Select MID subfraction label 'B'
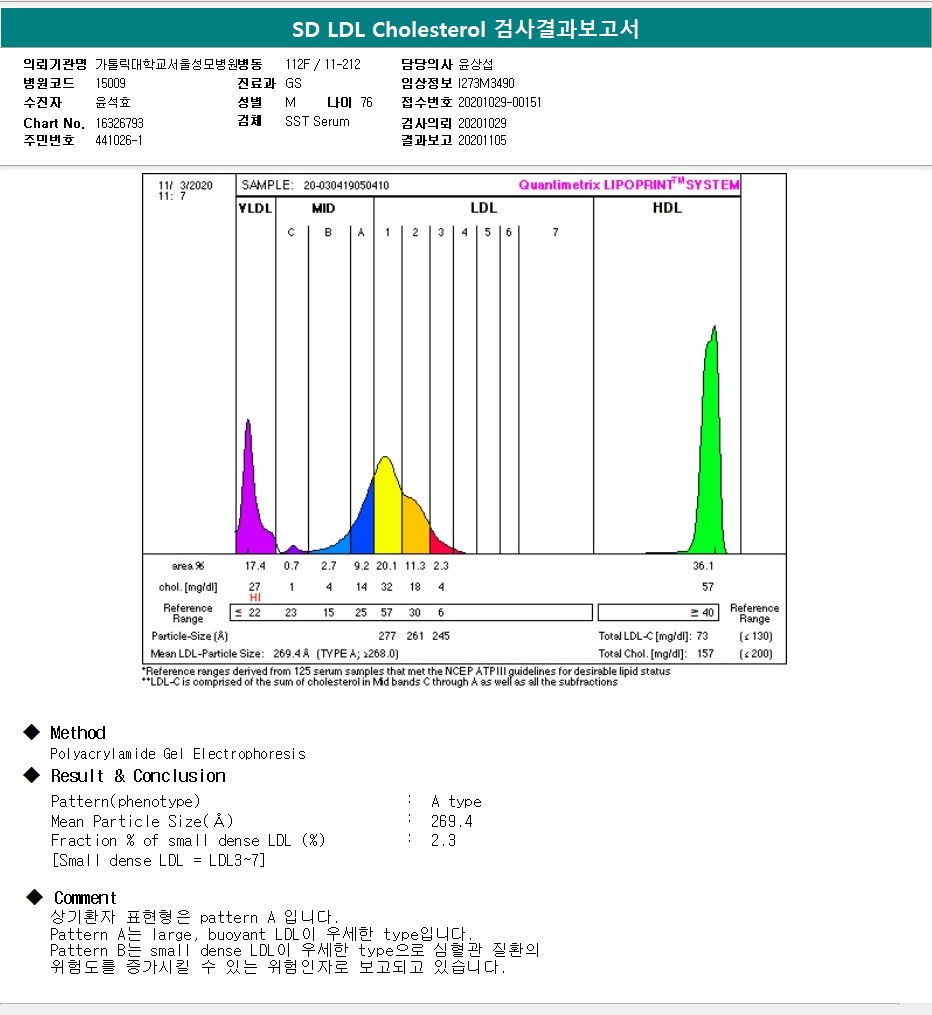This screenshot has width=932, height=1015. [x=328, y=232]
